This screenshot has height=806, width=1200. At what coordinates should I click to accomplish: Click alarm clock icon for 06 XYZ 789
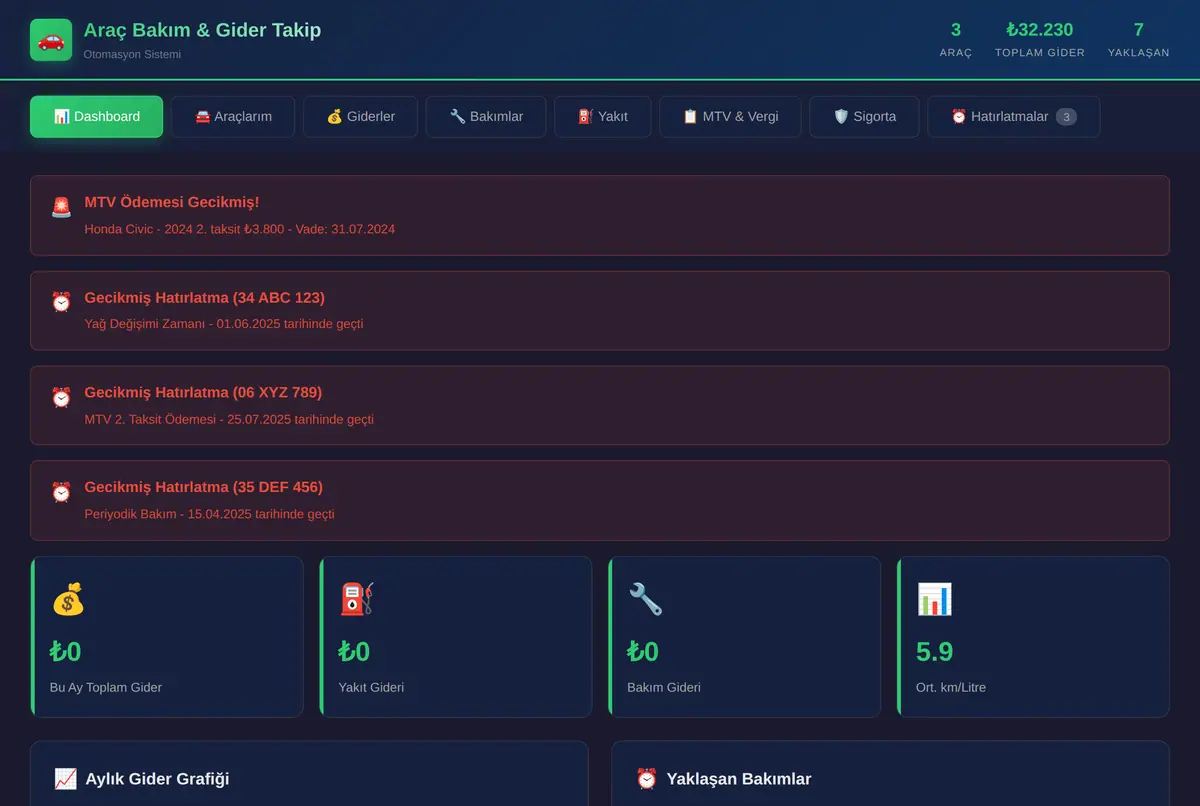[61, 397]
